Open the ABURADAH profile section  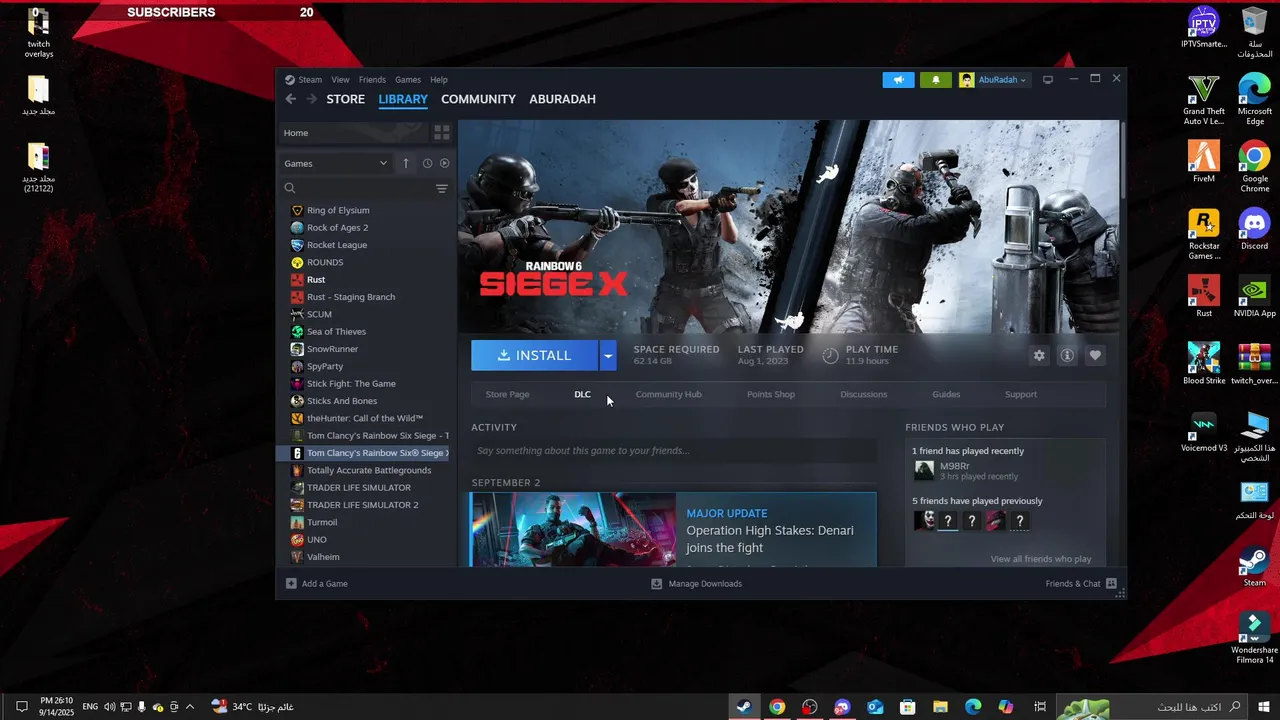[562, 99]
